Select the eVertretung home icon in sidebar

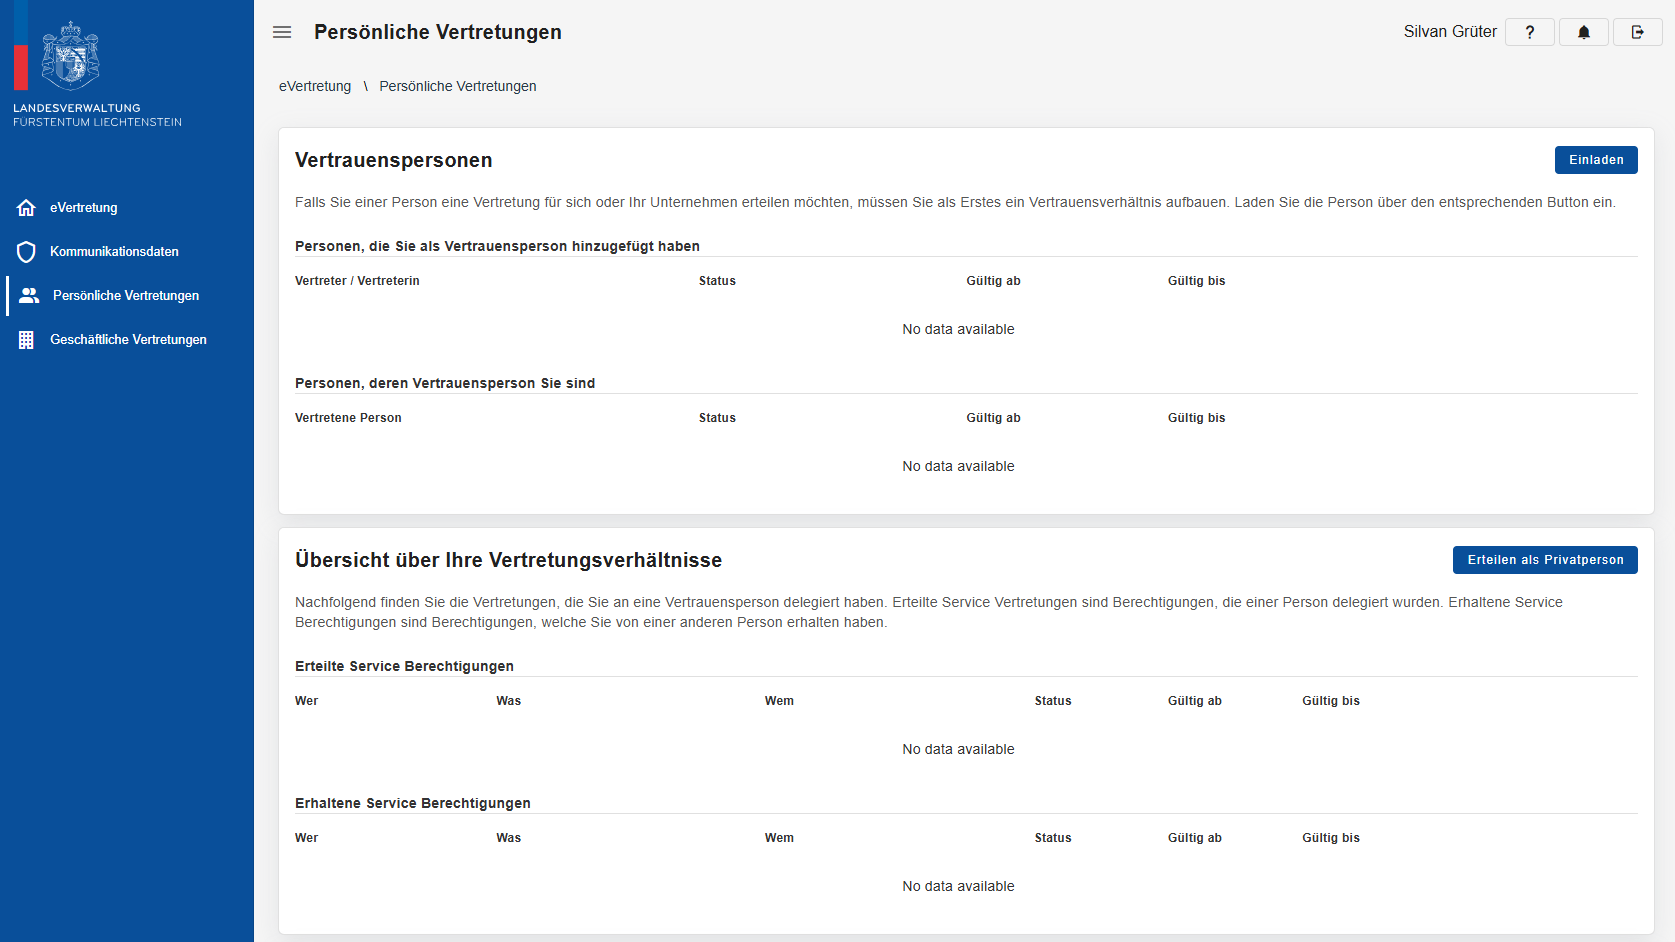tap(27, 207)
